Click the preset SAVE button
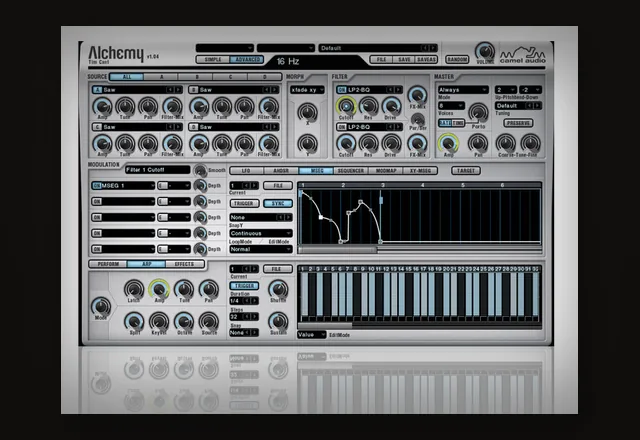Image resolution: width=640 pixels, height=440 pixels. [404, 60]
